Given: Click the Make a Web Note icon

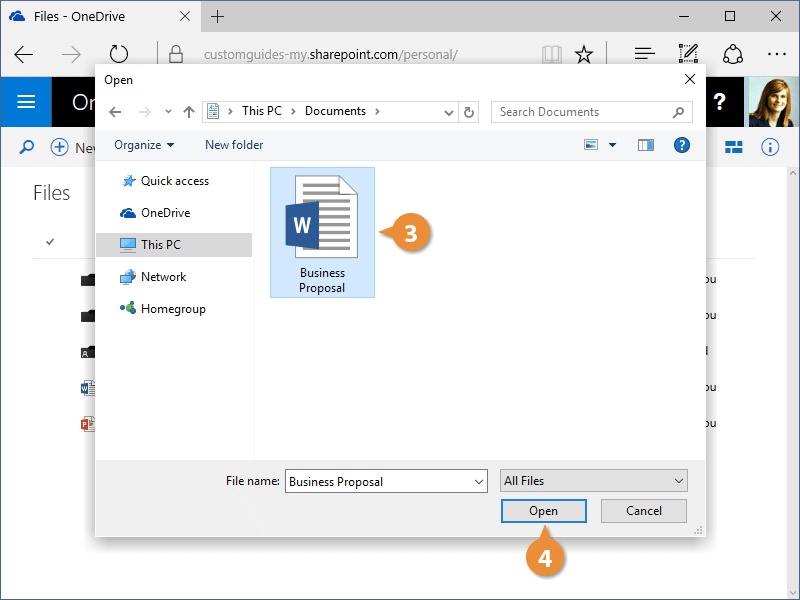Looking at the screenshot, I should [x=688, y=54].
